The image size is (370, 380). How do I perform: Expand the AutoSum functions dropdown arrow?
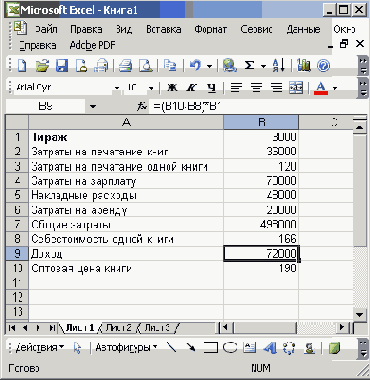click(263, 66)
